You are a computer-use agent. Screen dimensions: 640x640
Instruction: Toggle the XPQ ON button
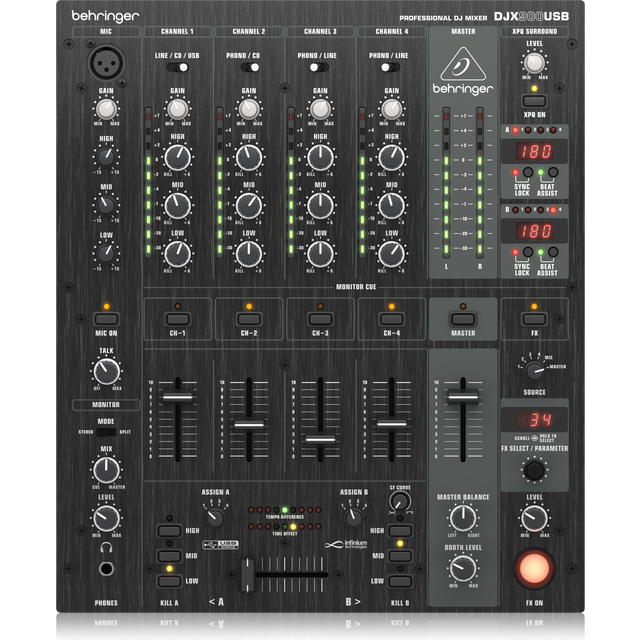pos(534,101)
